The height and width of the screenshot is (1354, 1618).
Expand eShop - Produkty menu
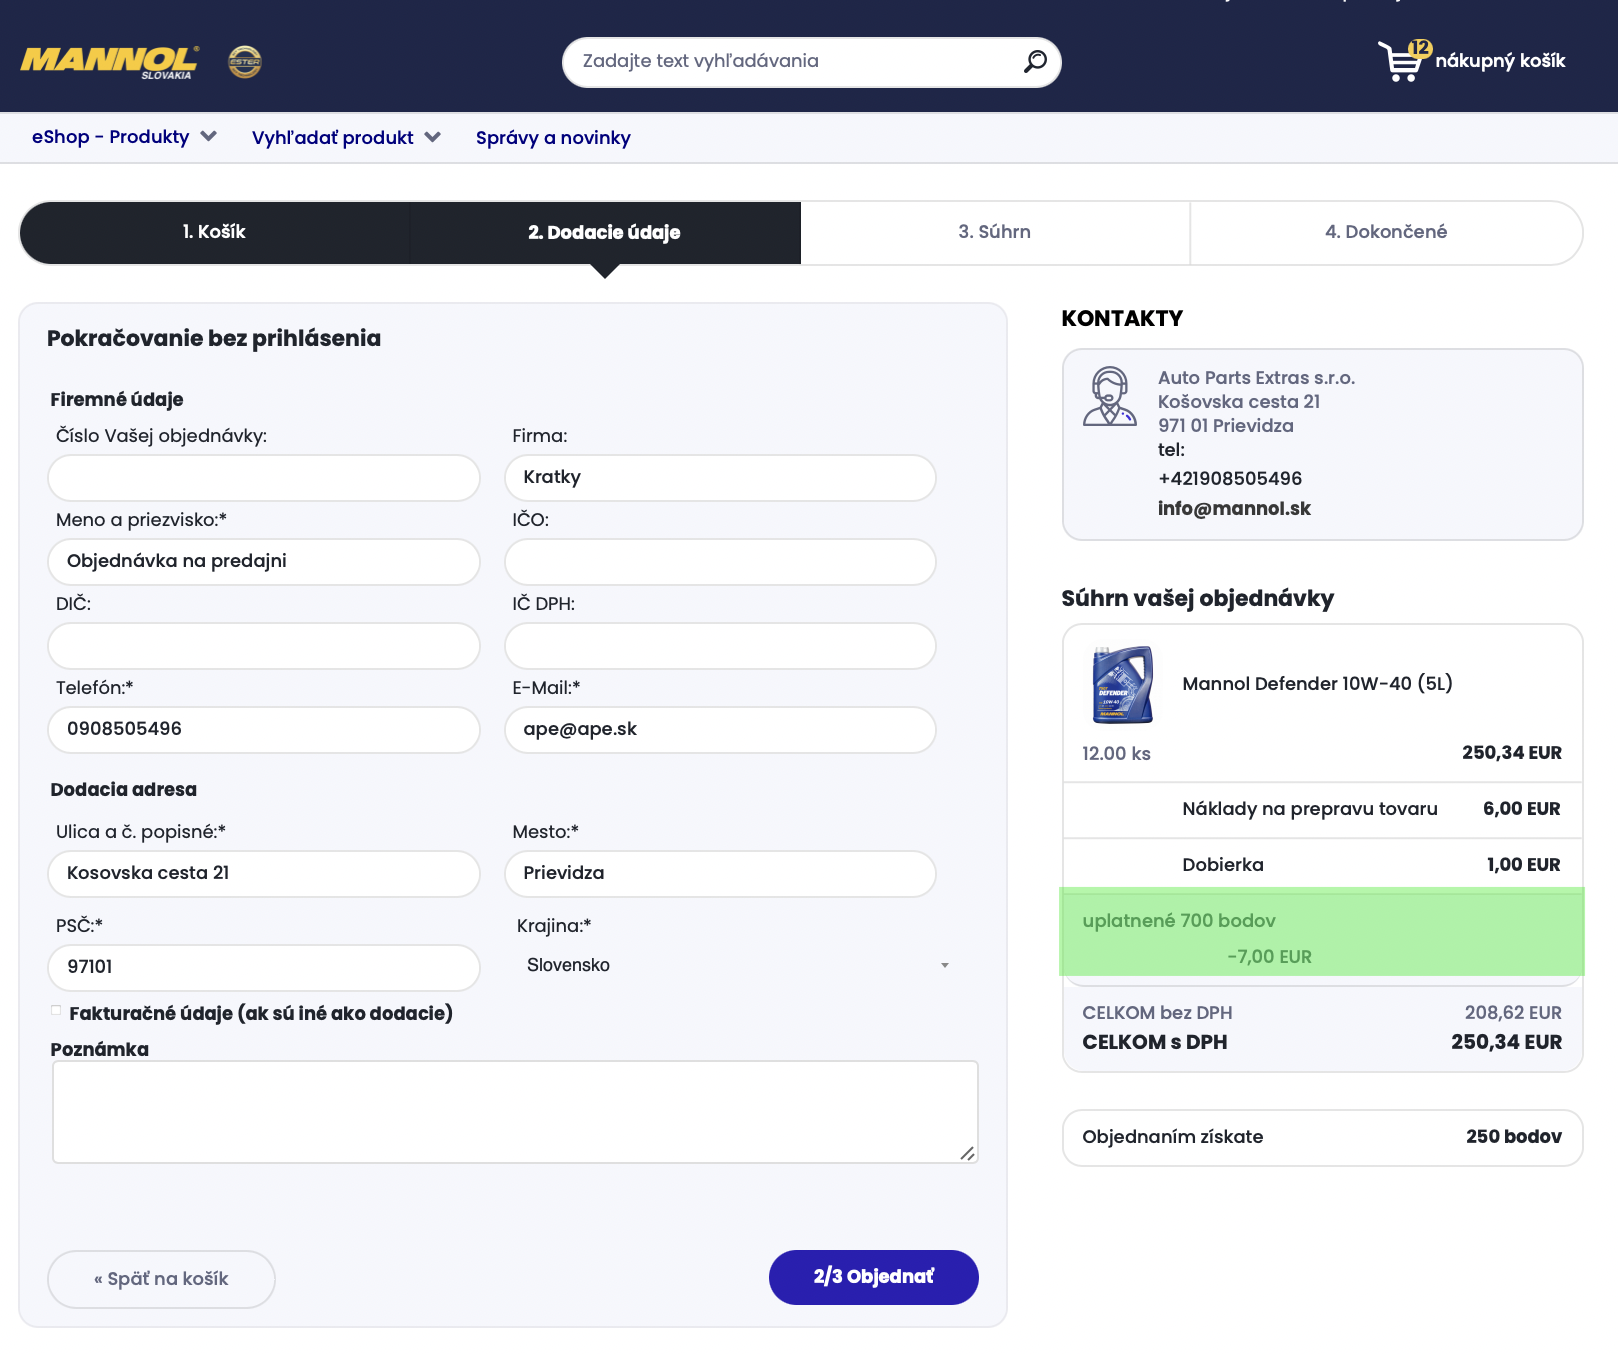(x=124, y=137)
